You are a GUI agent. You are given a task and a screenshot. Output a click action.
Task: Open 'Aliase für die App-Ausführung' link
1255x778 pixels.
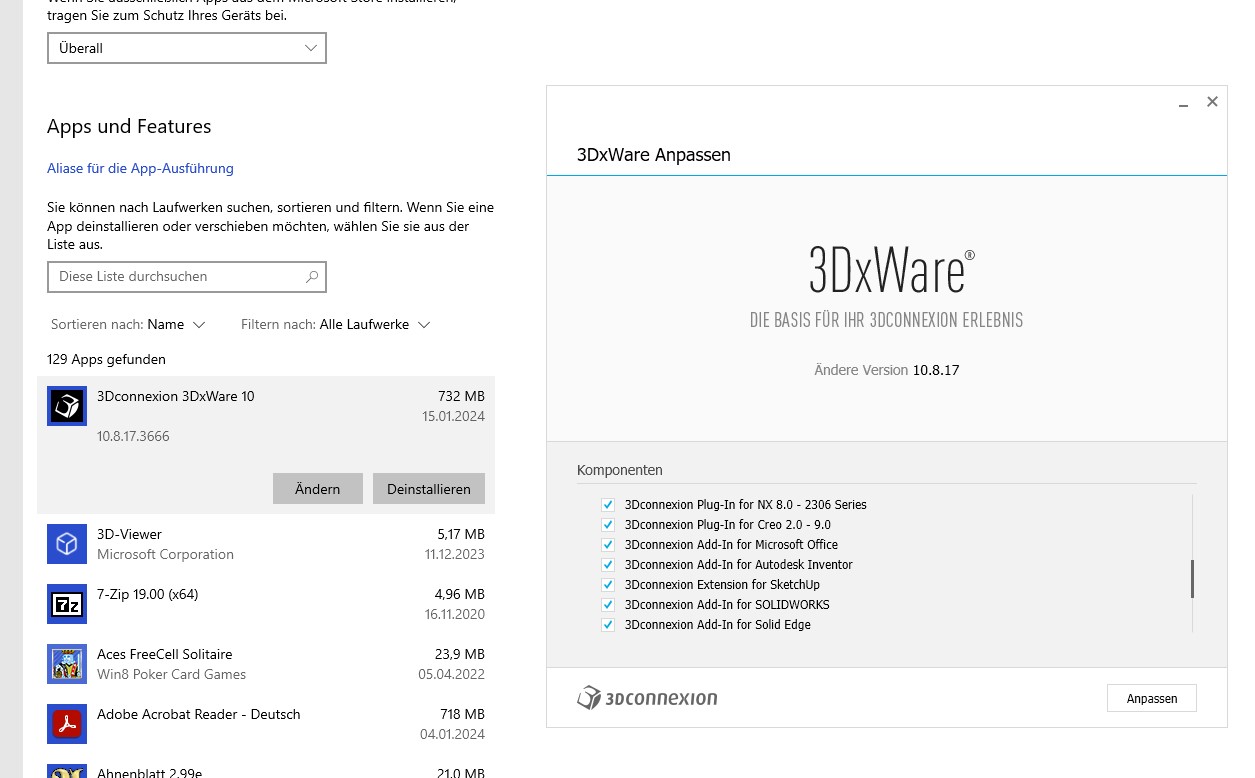pyautogui.click(x=140, y=168)
